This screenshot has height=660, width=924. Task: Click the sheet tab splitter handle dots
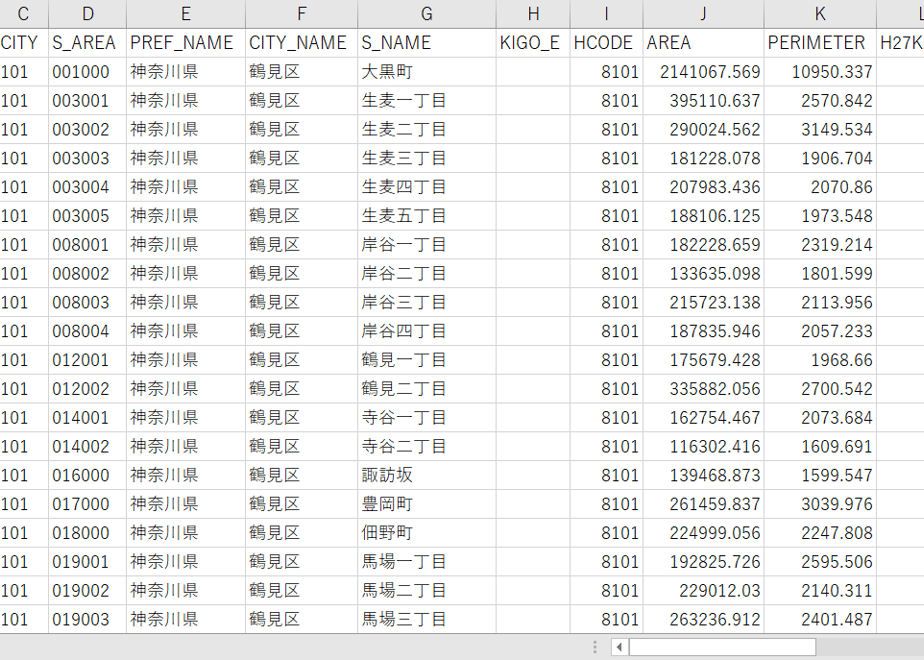tap(595, 647)
